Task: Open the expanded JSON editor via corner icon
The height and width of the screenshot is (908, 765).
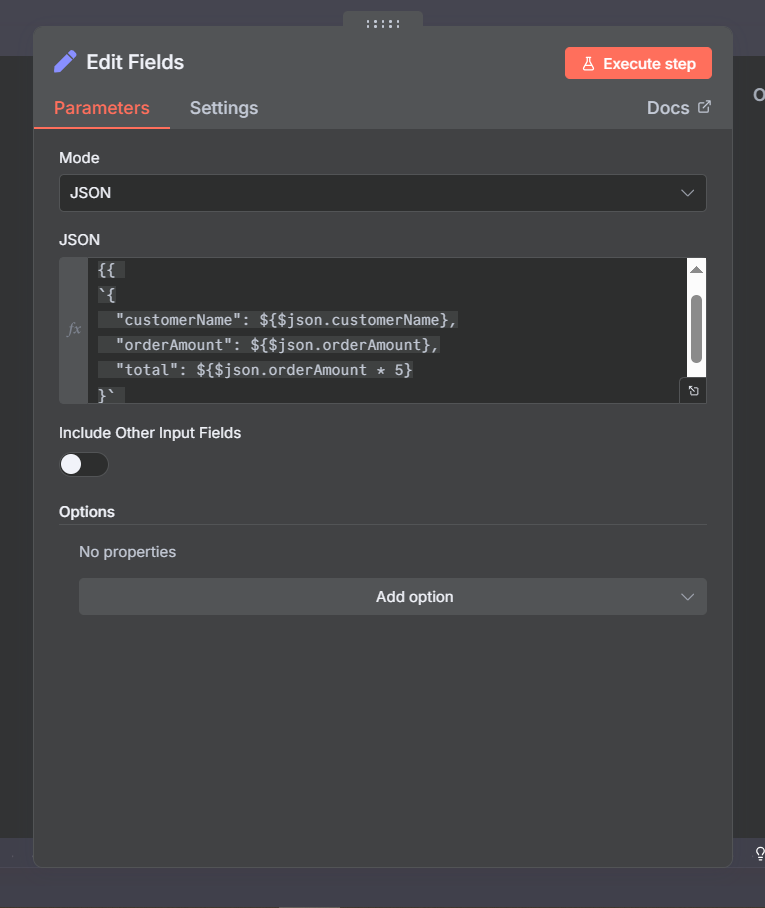Action: coord(693,391)
